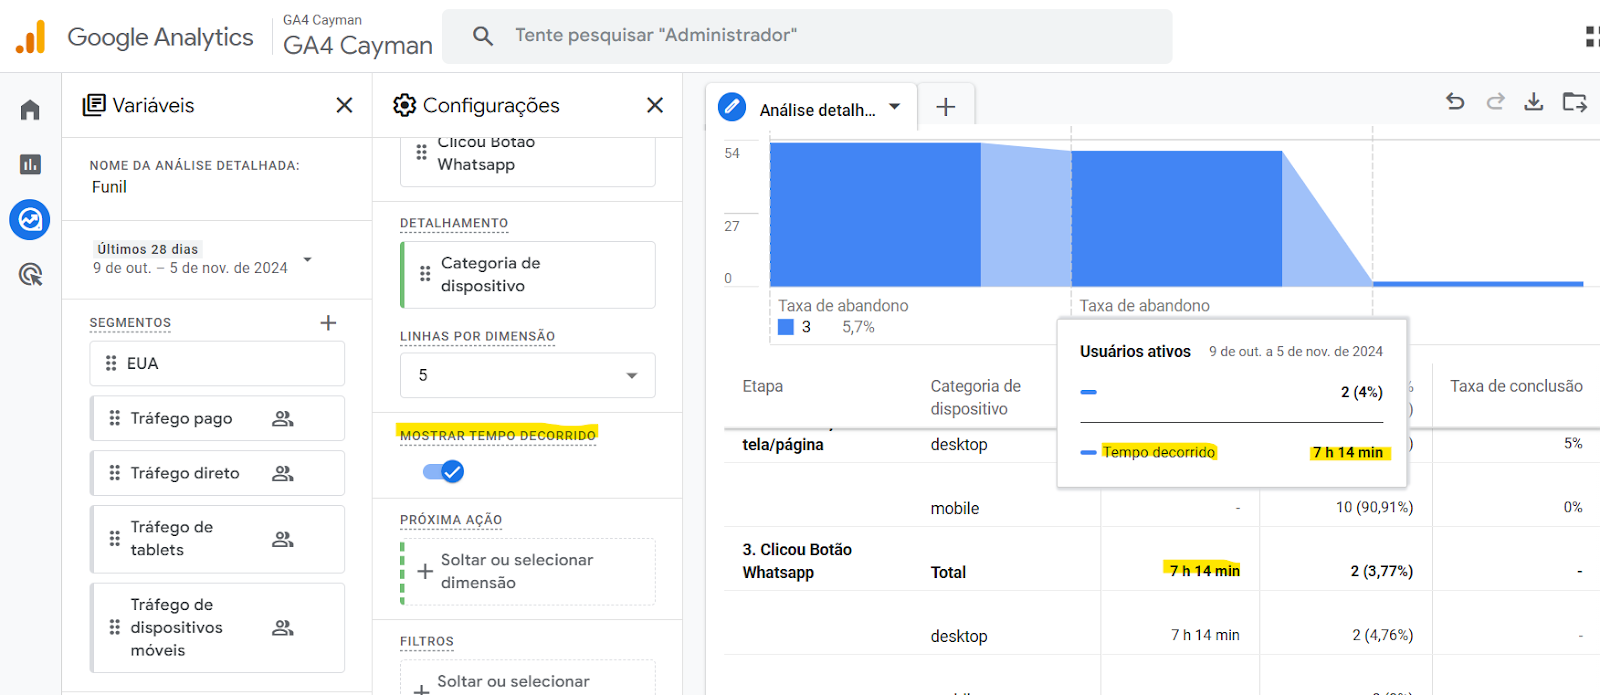
Task: Click the Funil analysis name field
Action: point(109,187)
